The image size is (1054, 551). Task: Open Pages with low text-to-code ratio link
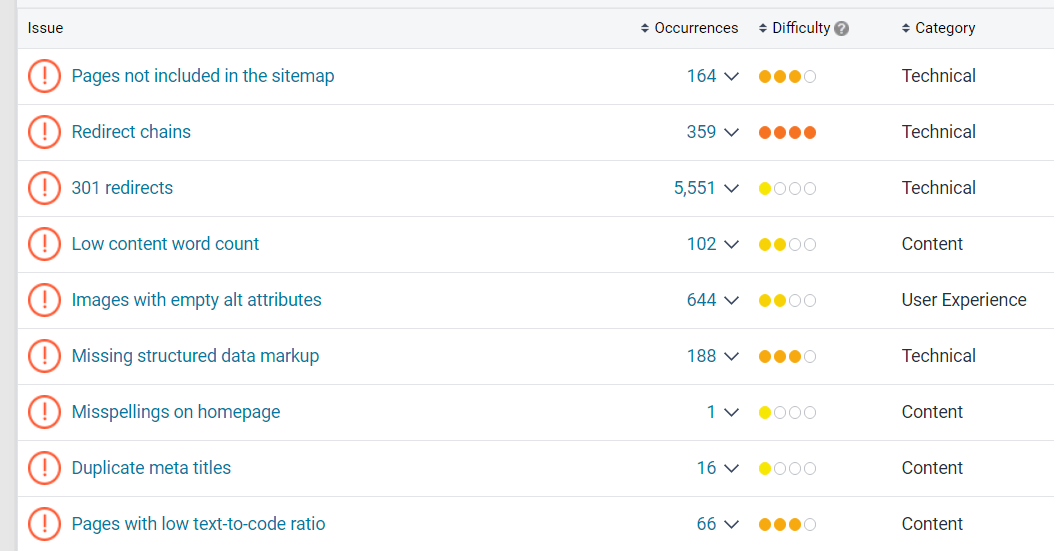pyautogui.click(x=198, y=524)
